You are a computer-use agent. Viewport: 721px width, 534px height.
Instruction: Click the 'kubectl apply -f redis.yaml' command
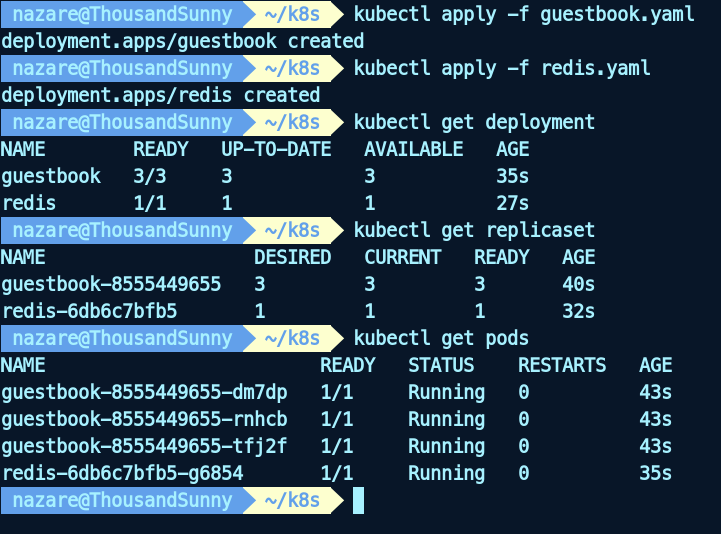(x=502, y=68)
